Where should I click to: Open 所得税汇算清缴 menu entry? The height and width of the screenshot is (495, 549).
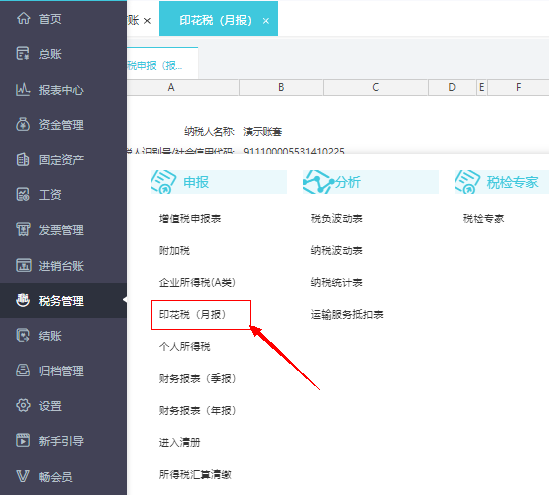pyautogui.click(x=195, y=474)
